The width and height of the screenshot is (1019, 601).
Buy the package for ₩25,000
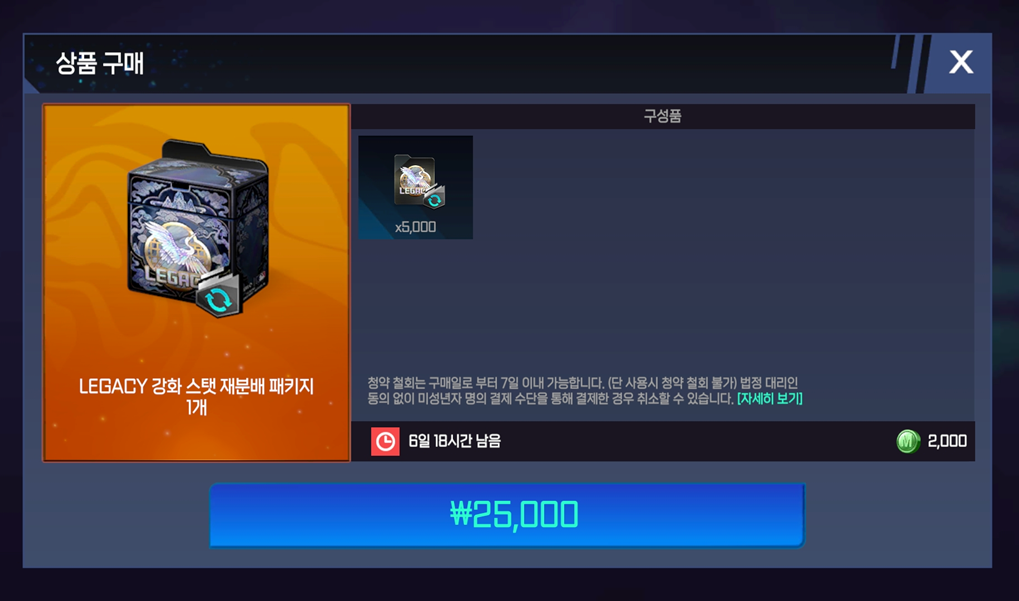click(507, 515)
